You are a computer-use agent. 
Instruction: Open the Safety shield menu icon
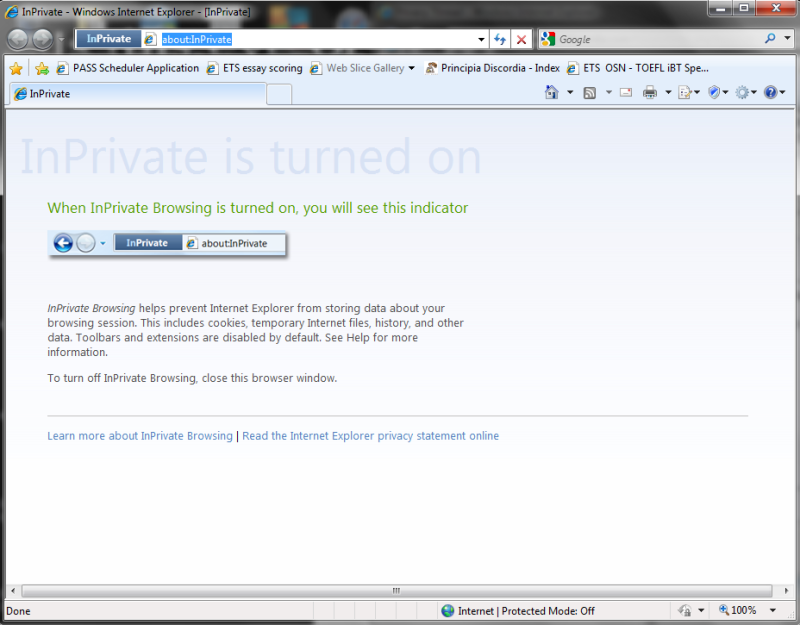(x=717, y=92)
